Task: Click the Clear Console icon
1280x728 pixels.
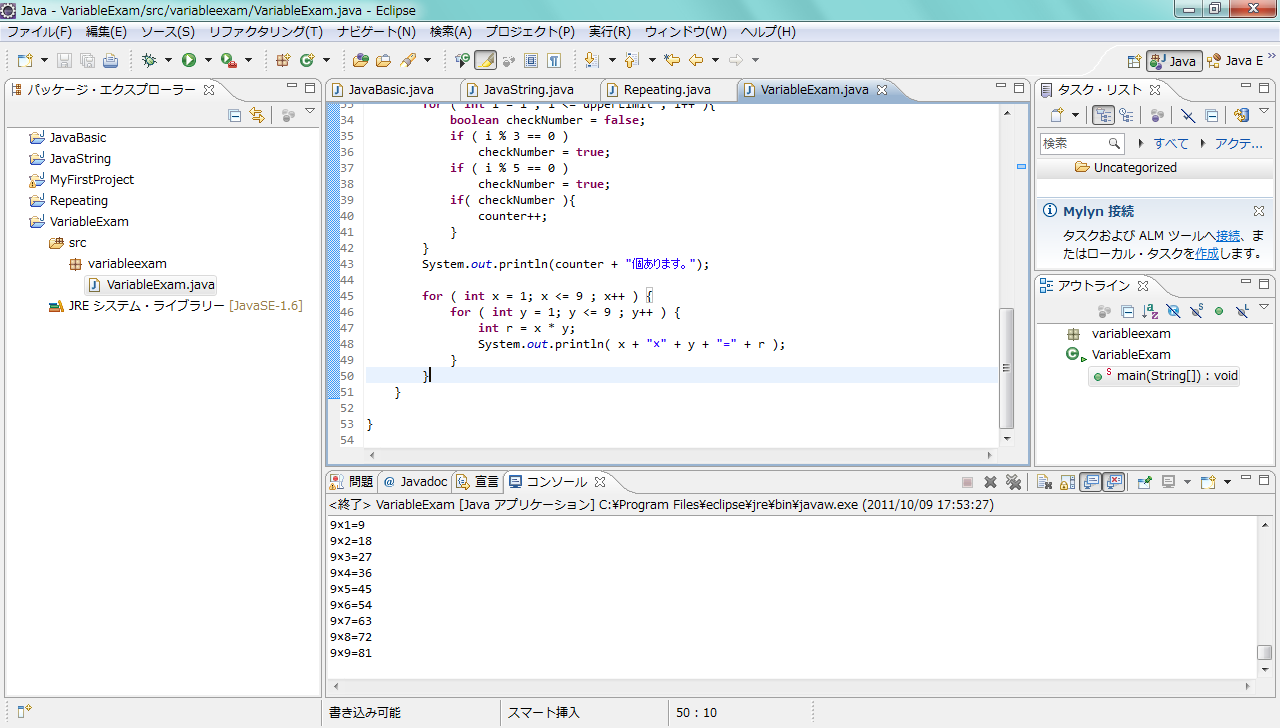Action: [x=1042, y=482]
